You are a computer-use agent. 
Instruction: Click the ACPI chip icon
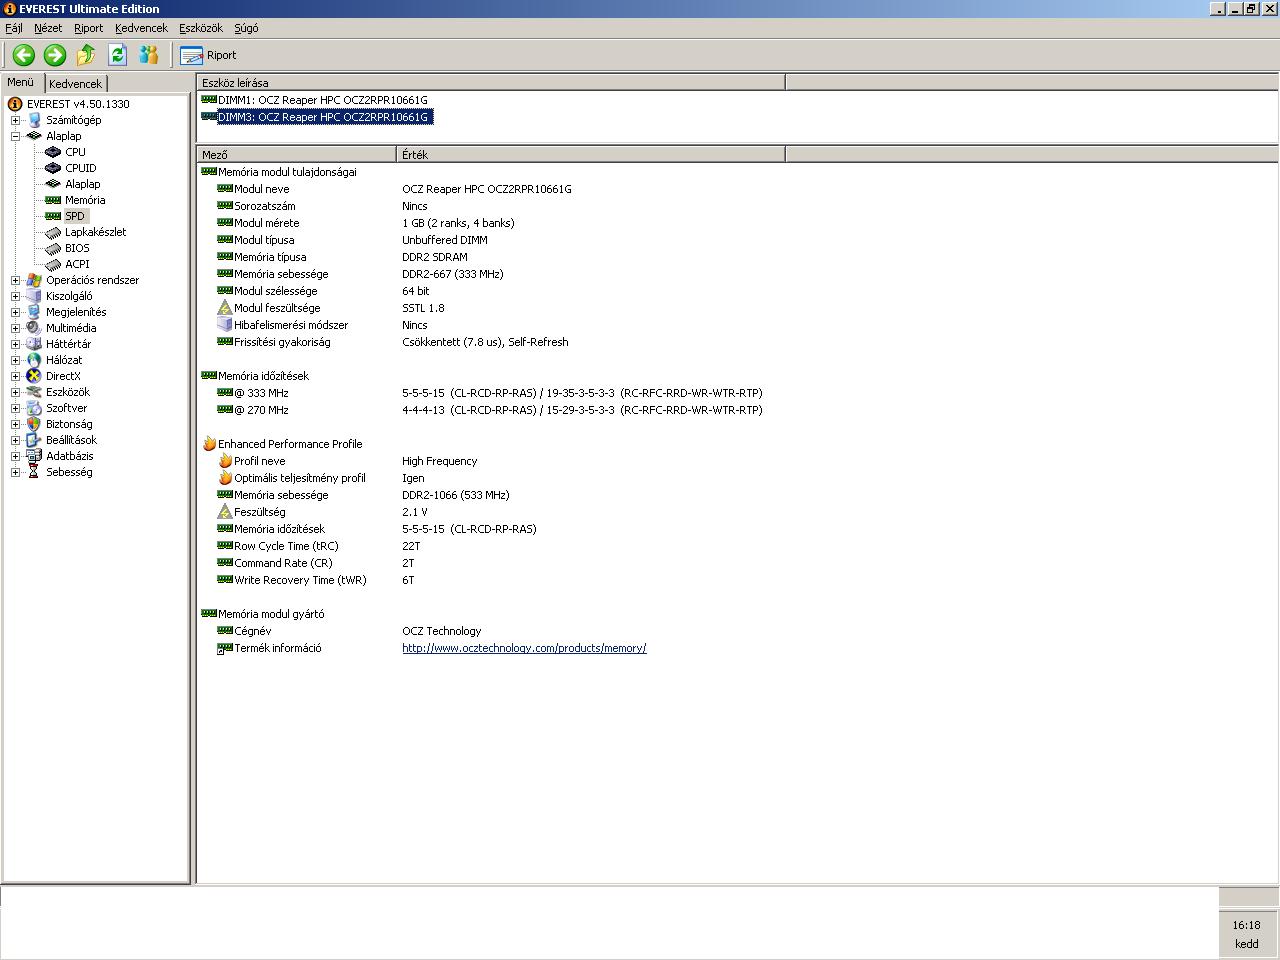tap(53, 264)
